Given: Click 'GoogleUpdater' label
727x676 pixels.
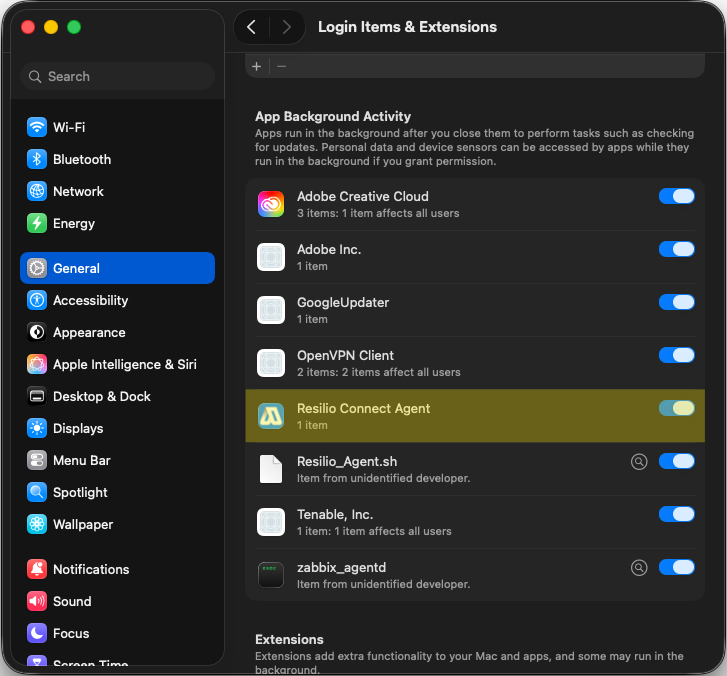Looking at the screenshot, I should (343, 302).
